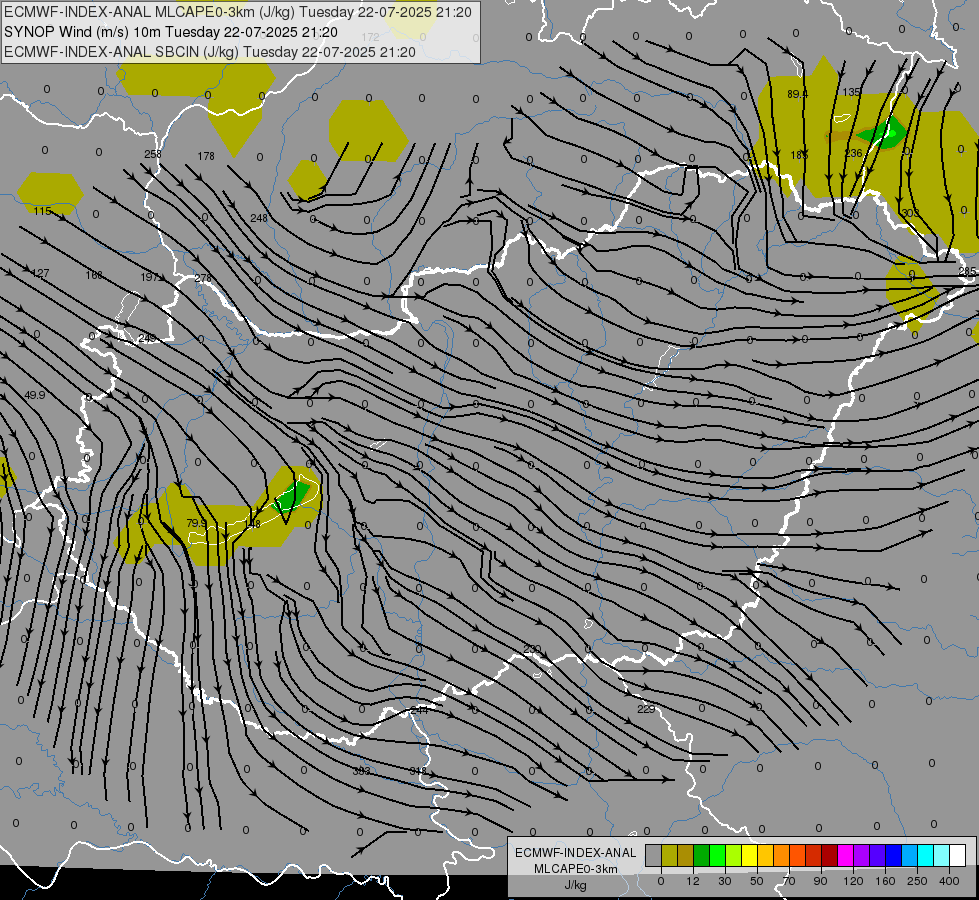This screenshot has height=900, width=979.
Task: Click the map value 229
Action: (x=646, y=710)
